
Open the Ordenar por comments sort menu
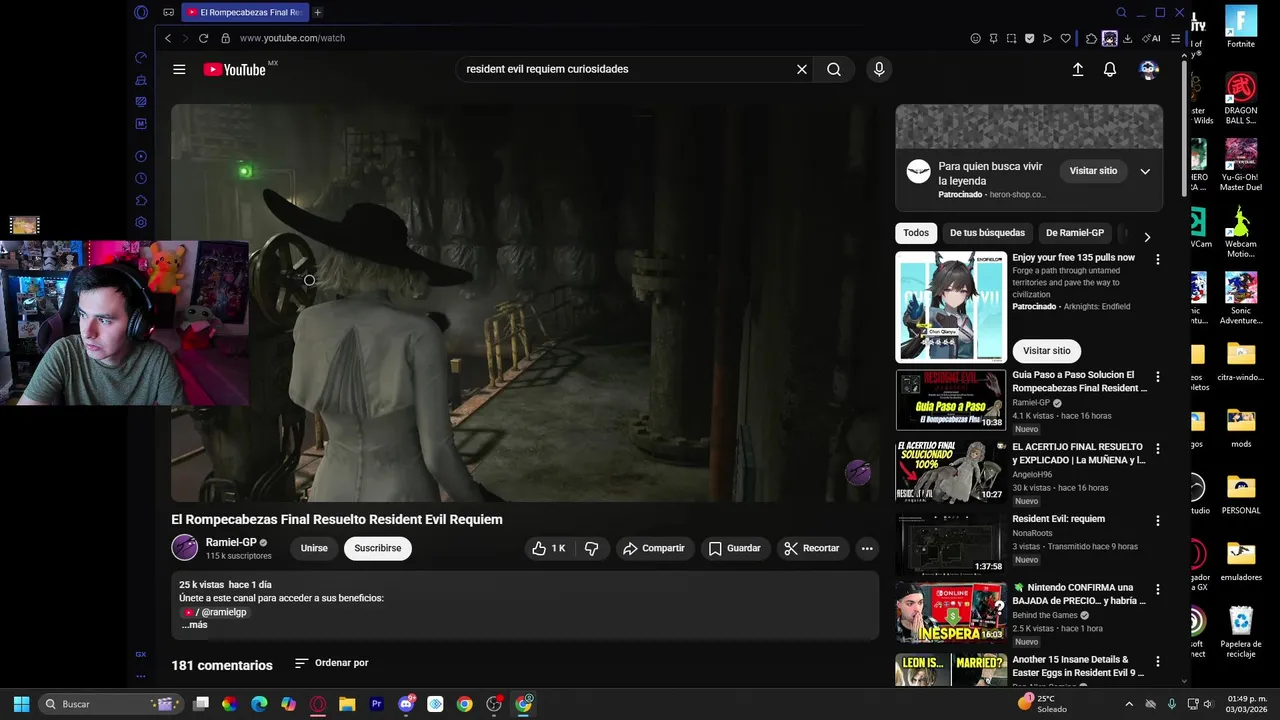click(x=332, y=663)
